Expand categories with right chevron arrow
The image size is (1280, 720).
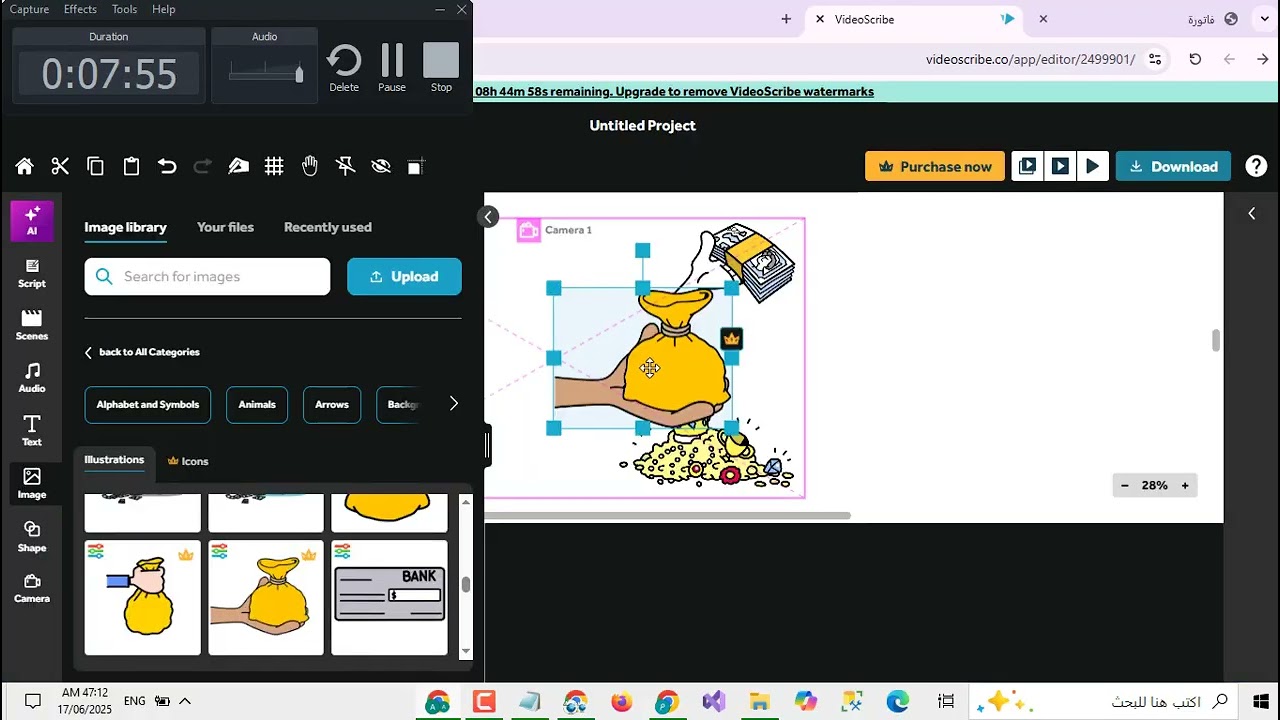tap(453, 403)
